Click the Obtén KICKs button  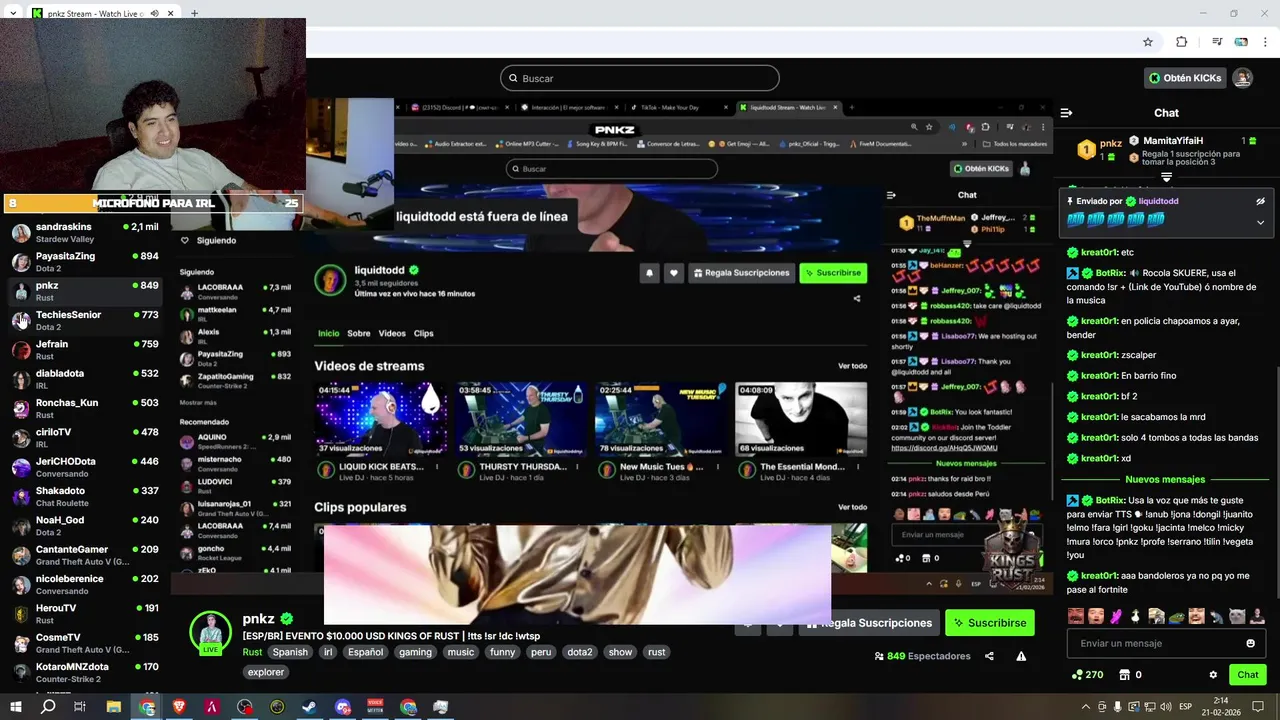coord(1185,78)
